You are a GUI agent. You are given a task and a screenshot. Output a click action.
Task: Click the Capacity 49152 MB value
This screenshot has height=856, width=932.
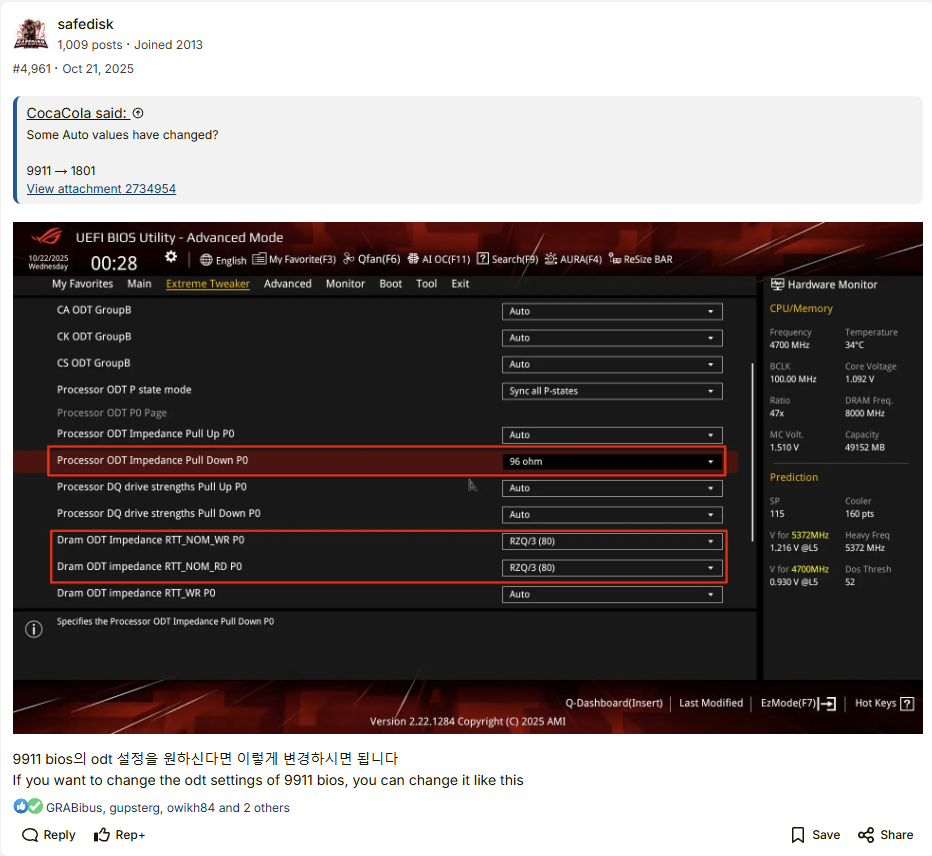click(865, 448)
